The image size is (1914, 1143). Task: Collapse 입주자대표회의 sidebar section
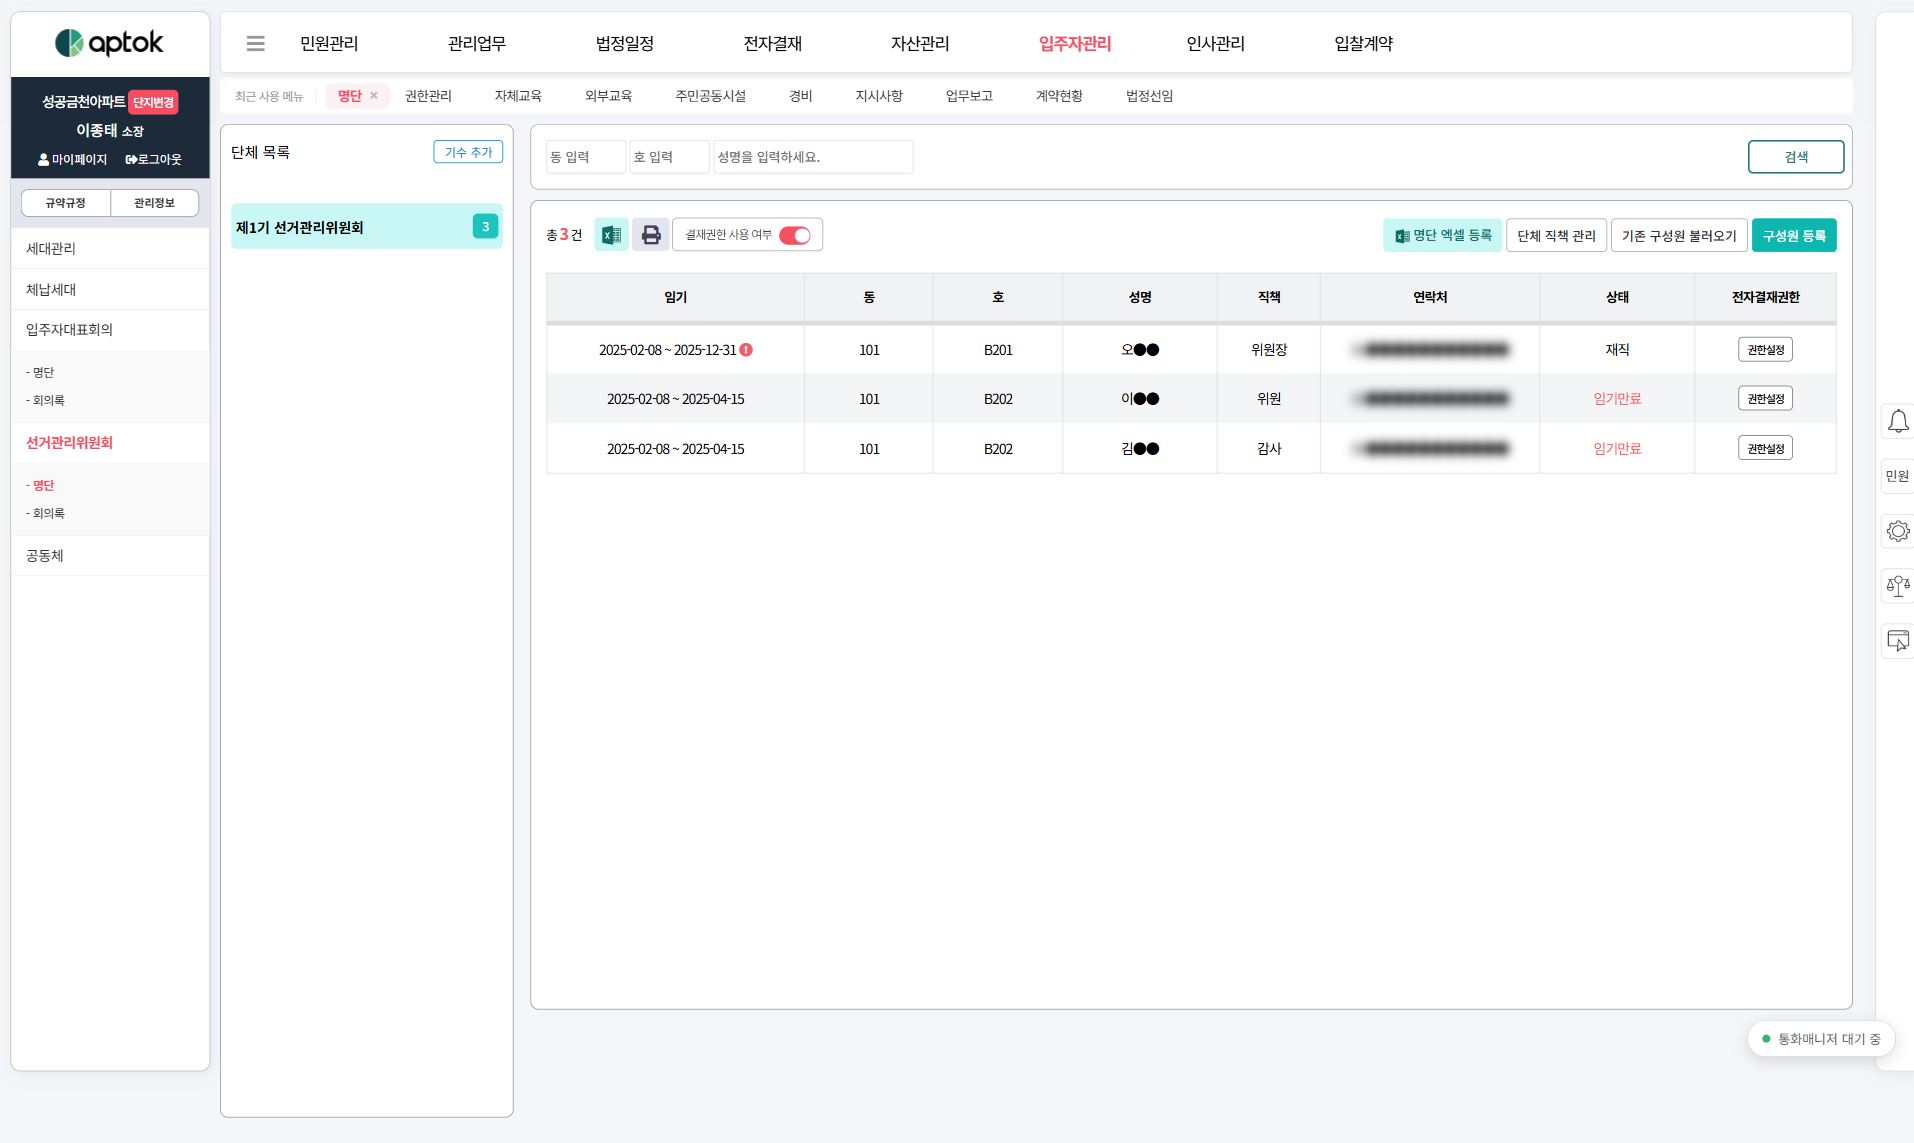click(x=110, y=329)
